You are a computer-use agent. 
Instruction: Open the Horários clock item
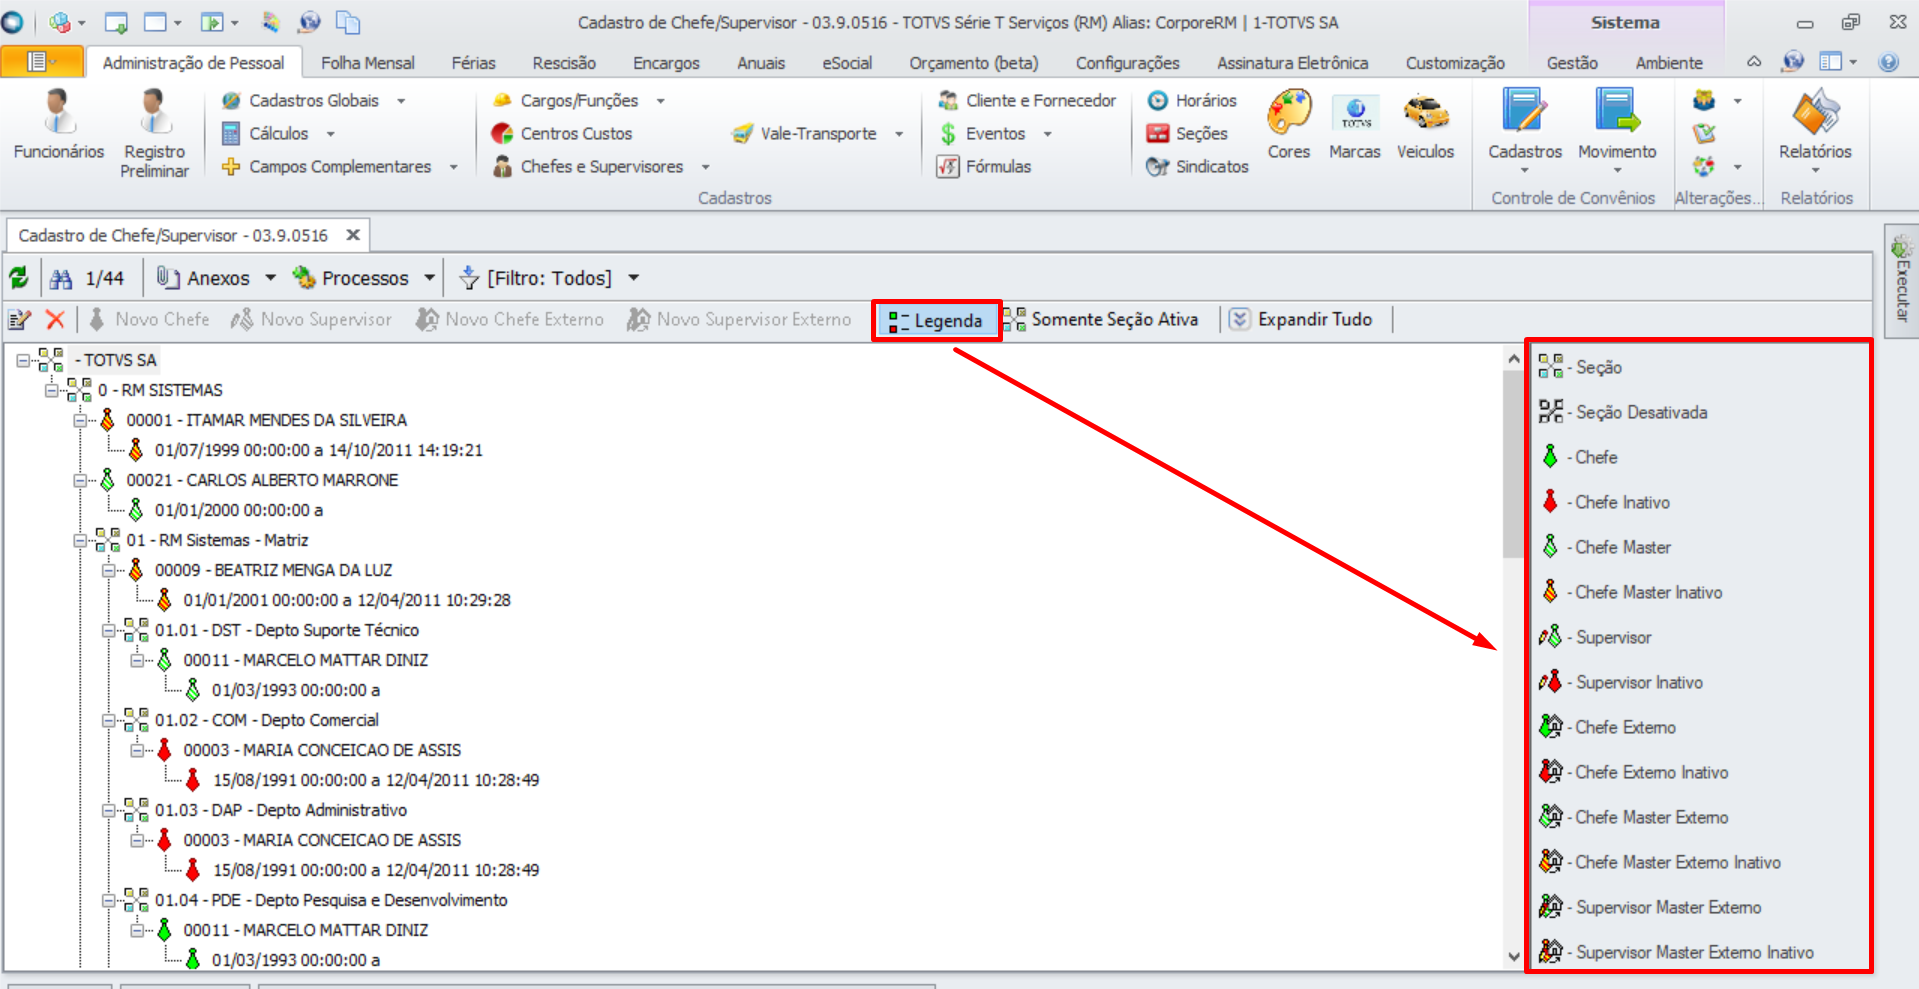pyautogui.click(x=1192, y=100)
